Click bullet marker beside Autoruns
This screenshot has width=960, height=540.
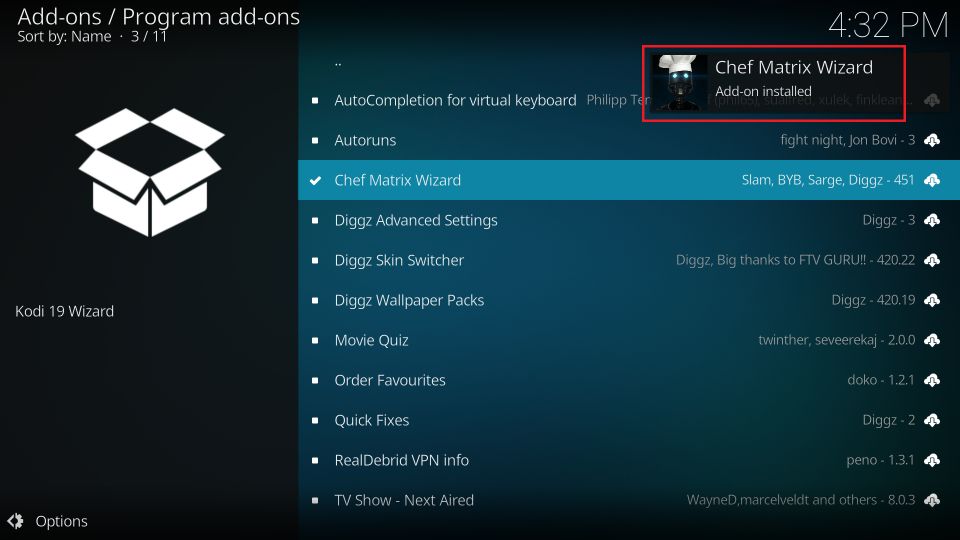(315, 140)
